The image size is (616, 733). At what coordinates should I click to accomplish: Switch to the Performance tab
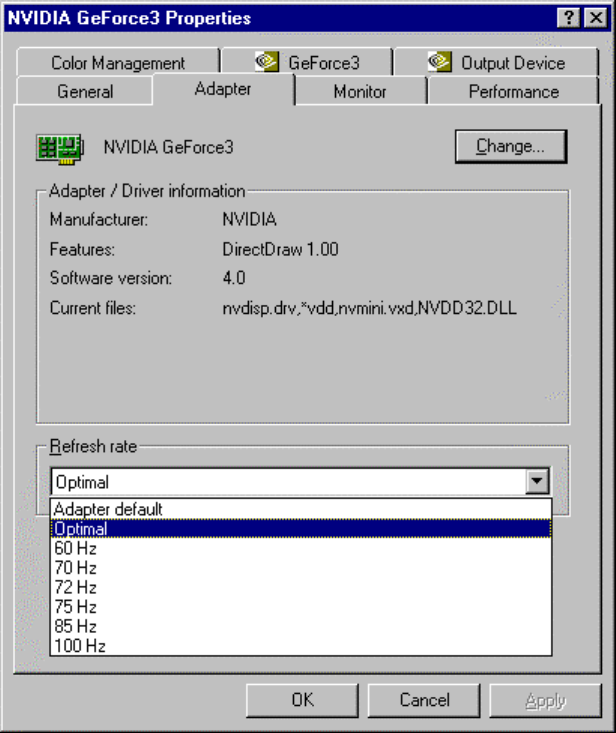[514, 91]
